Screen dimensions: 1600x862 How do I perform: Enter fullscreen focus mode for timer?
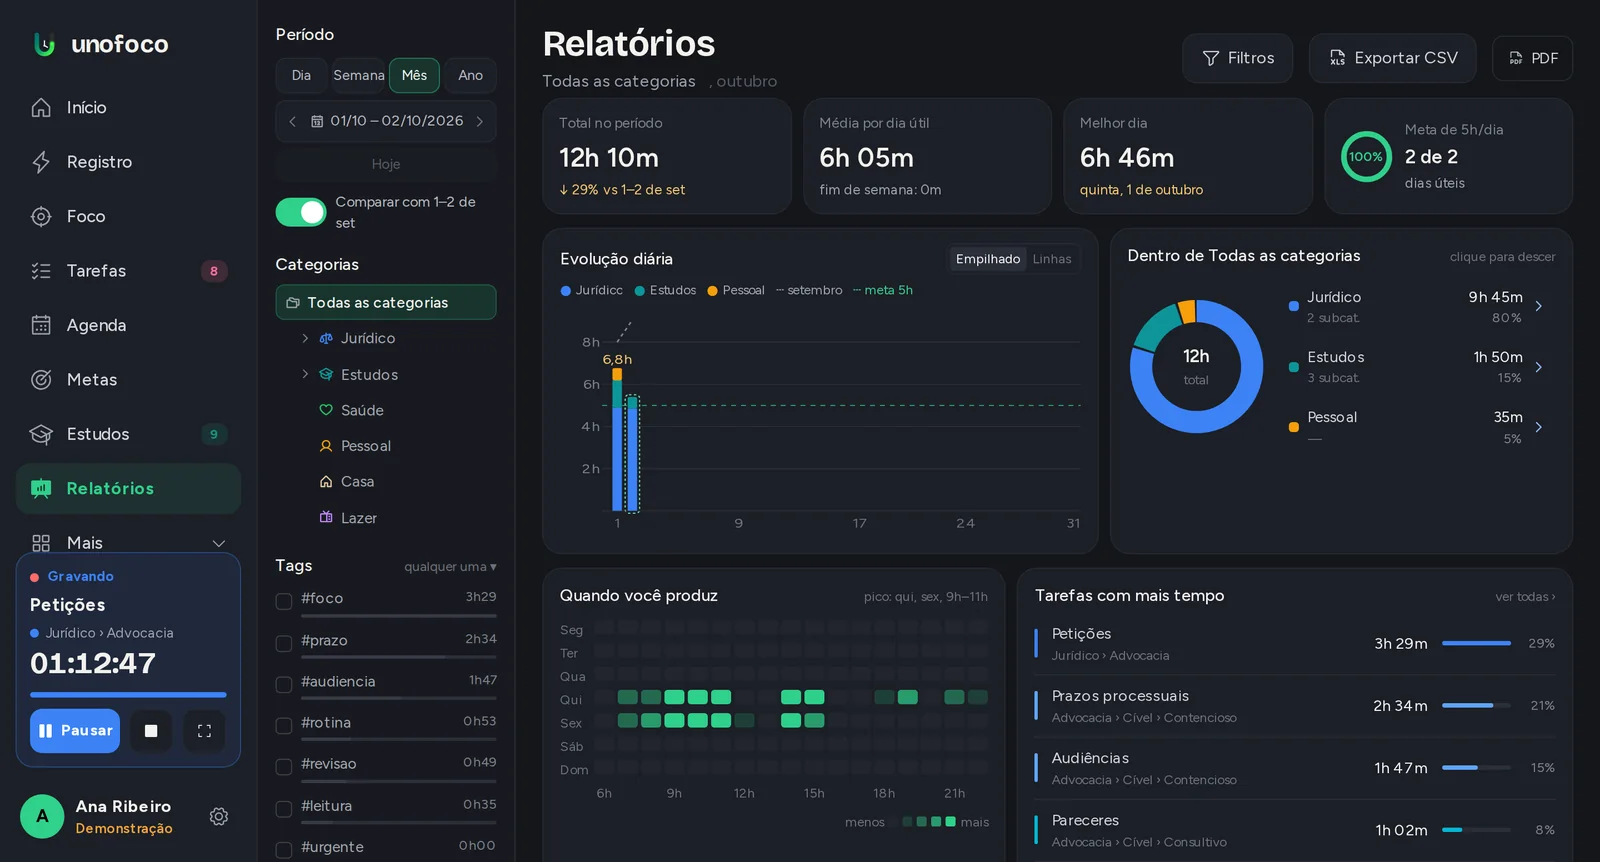coord(204,731)
